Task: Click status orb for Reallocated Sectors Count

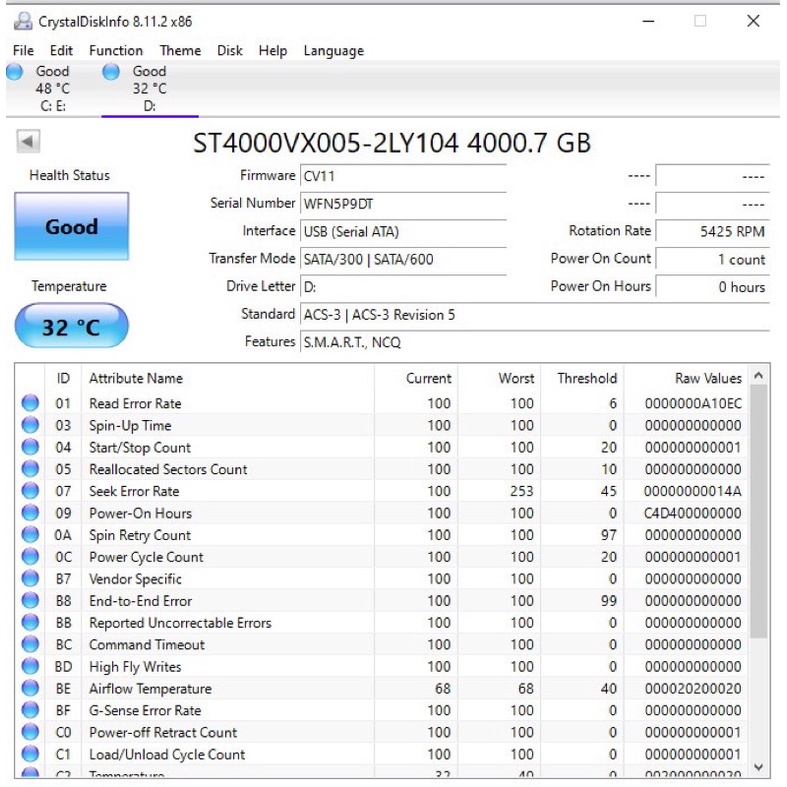Action: 30,469
